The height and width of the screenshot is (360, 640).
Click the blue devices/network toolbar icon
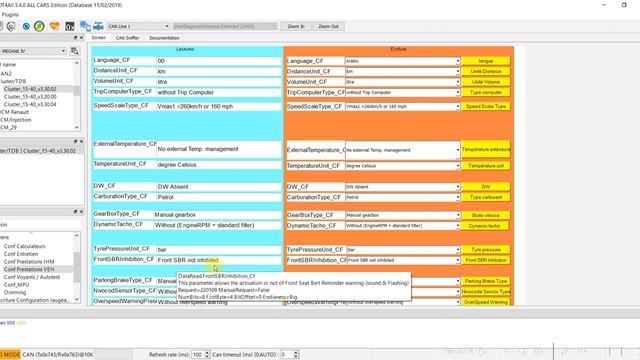tap(85, 26)
